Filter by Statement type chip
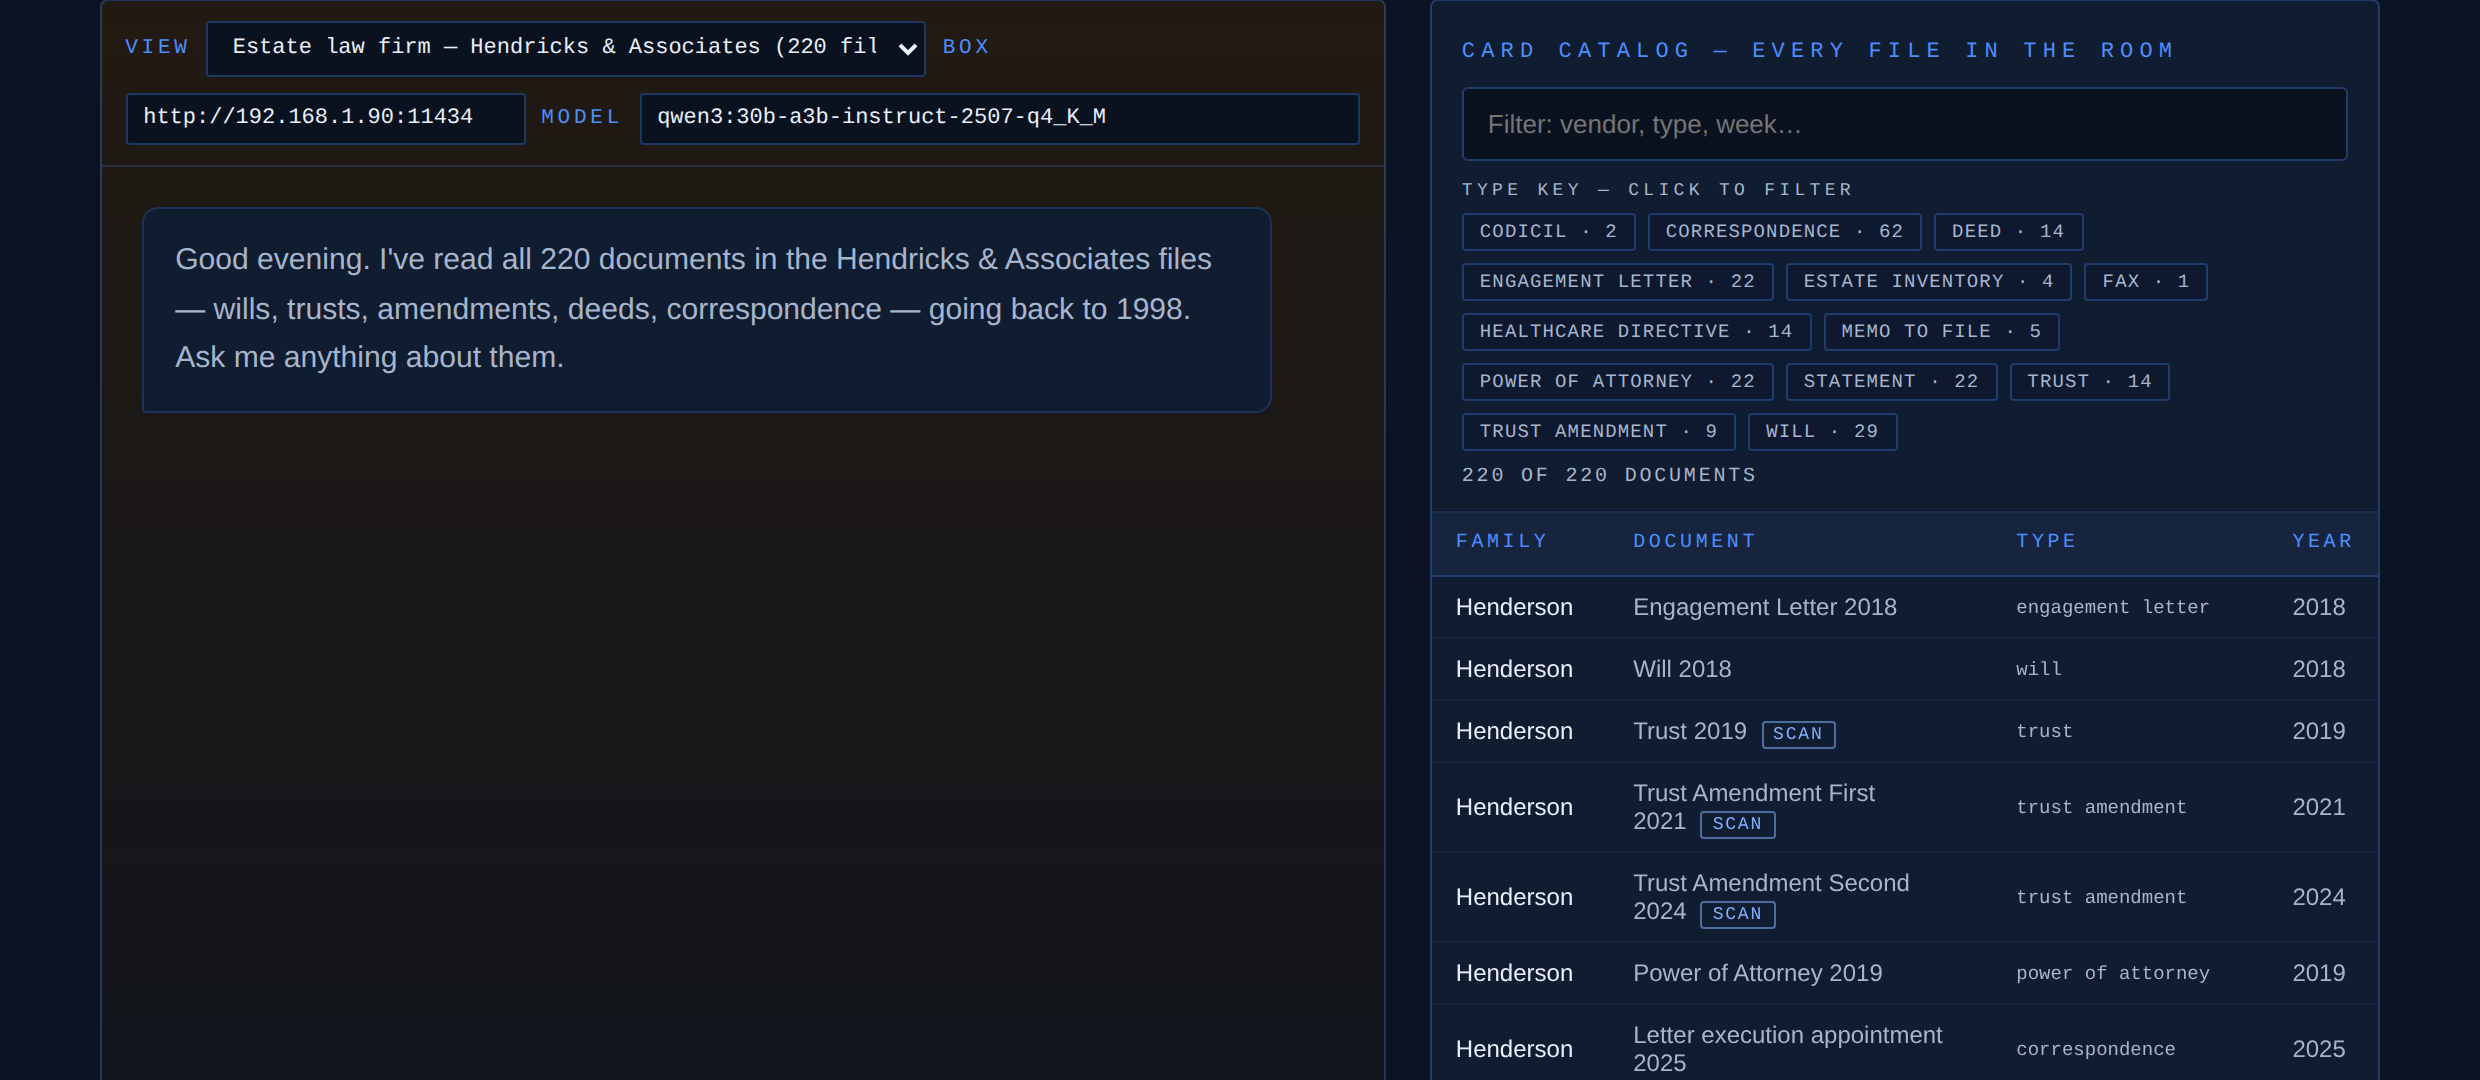The image size is (2480, 1080). coord(1891,382)
